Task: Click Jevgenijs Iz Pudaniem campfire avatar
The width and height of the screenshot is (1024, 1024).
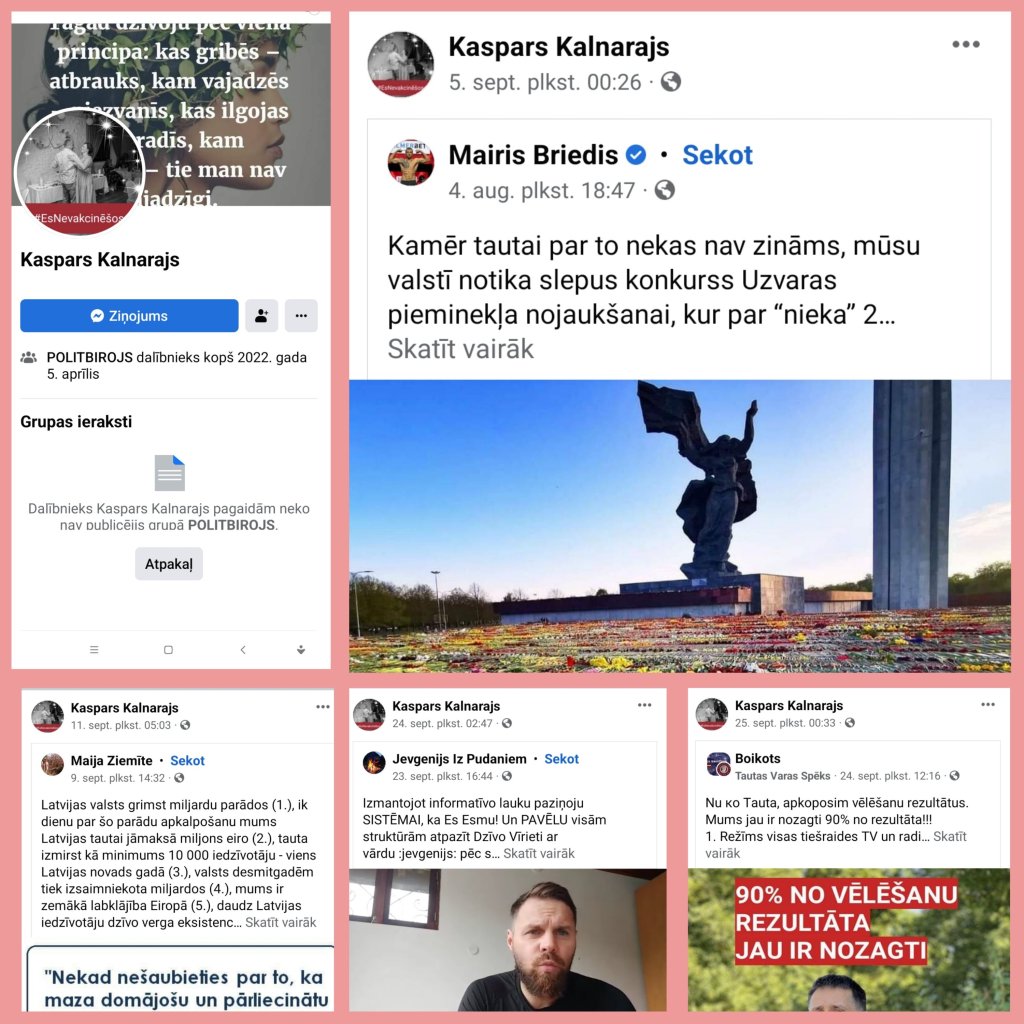Action: 374,762
